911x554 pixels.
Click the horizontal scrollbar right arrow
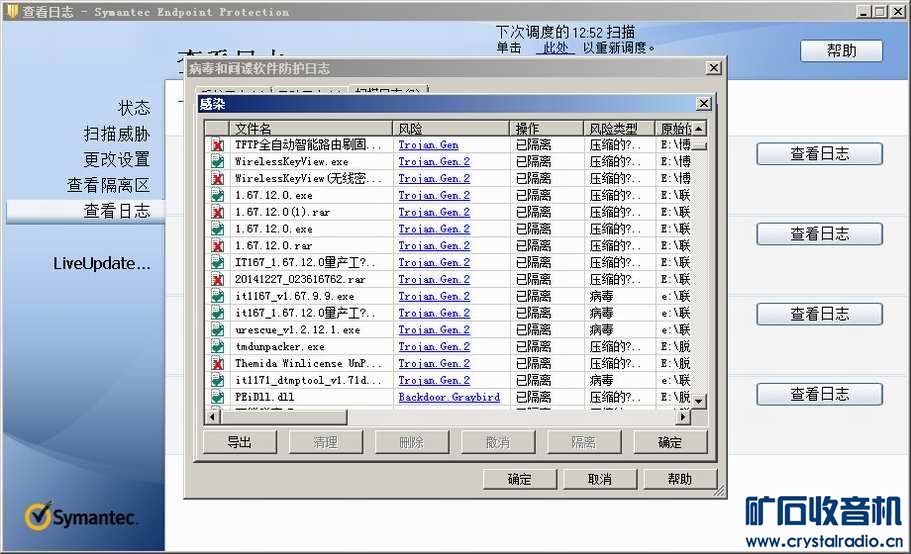pos(683,416)
